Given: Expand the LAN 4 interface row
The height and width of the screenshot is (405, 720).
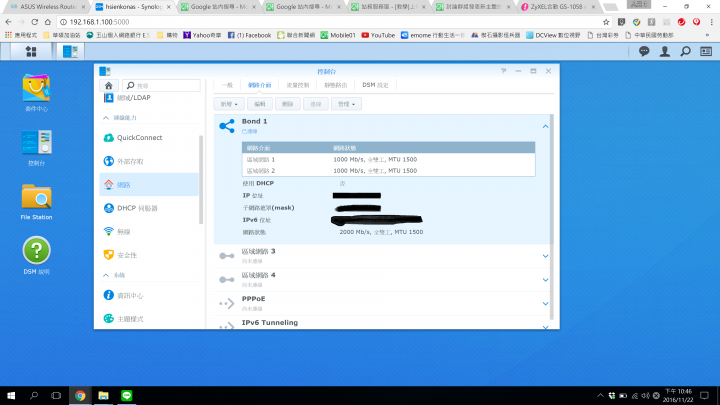Looking at the screenshot, I should pyautogui.click(x=545, y=280).
